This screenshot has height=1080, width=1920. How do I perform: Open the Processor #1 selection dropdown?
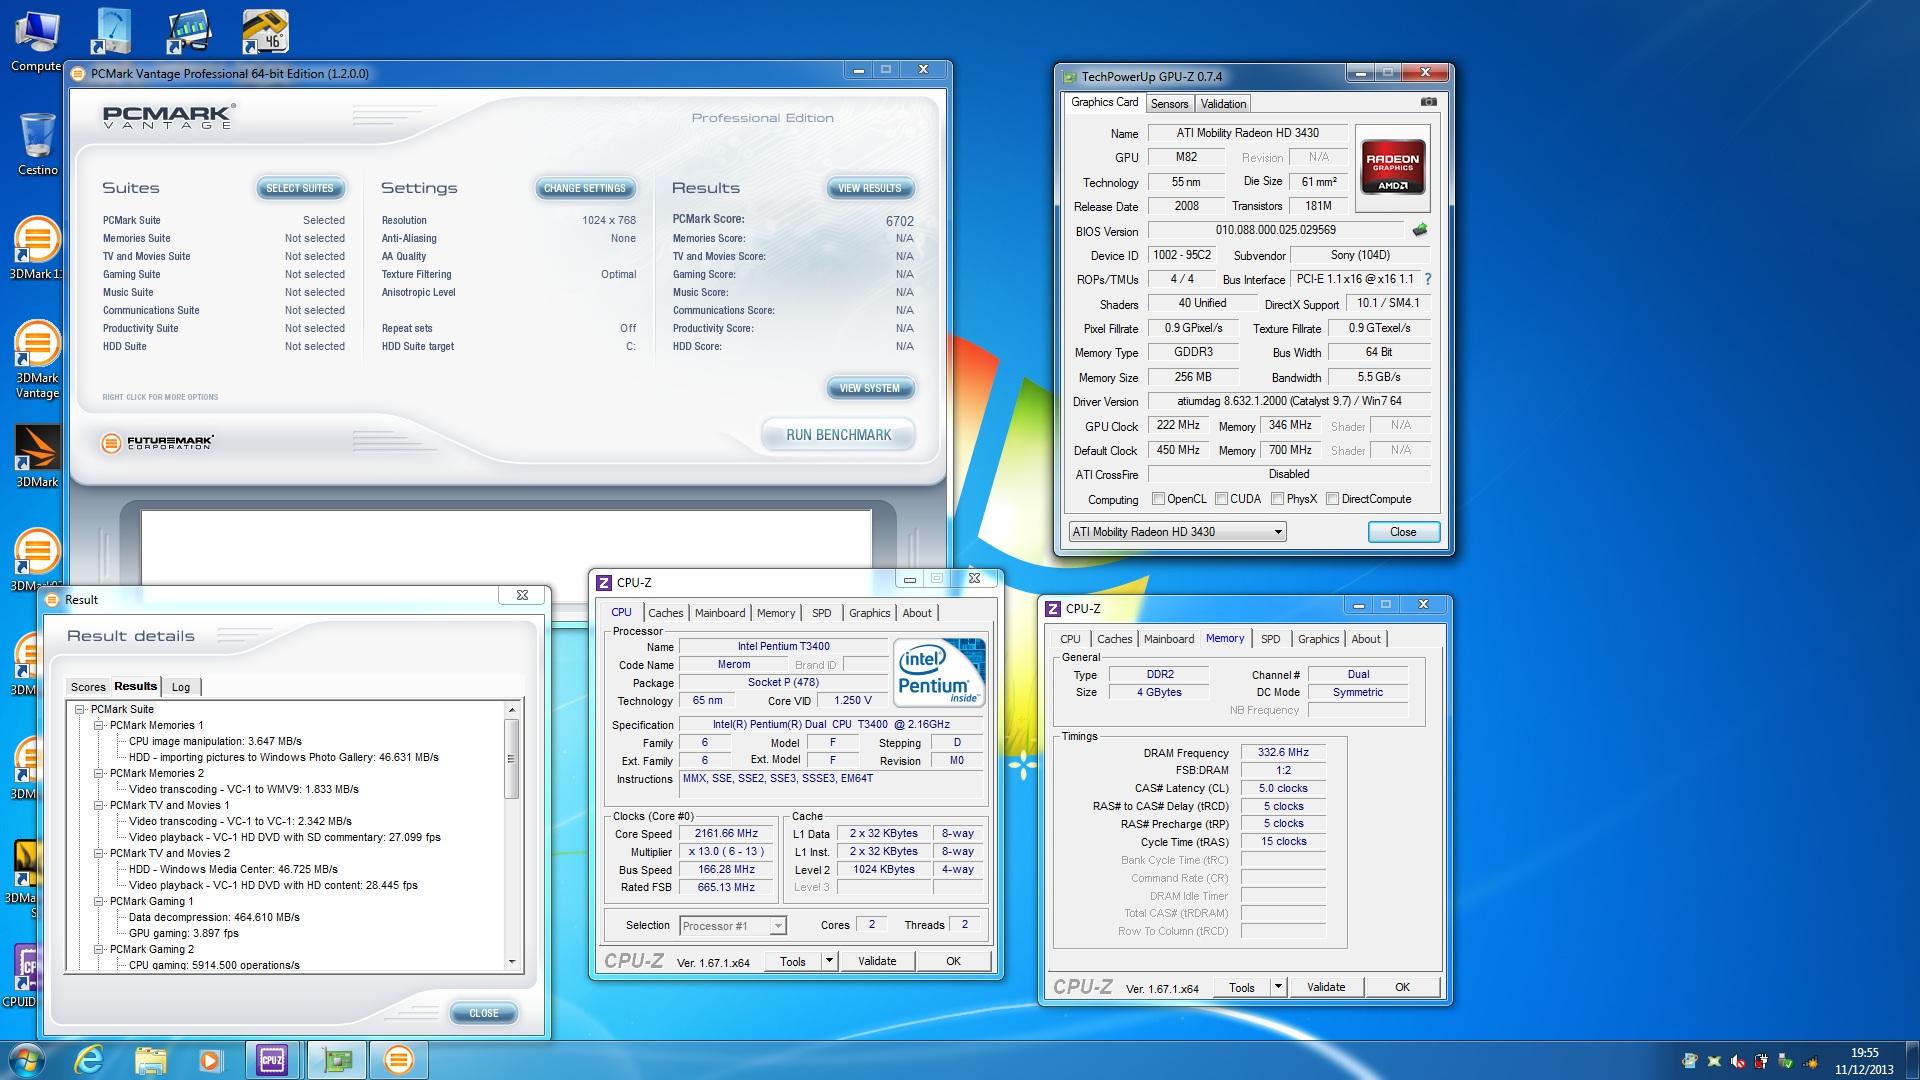733,926
